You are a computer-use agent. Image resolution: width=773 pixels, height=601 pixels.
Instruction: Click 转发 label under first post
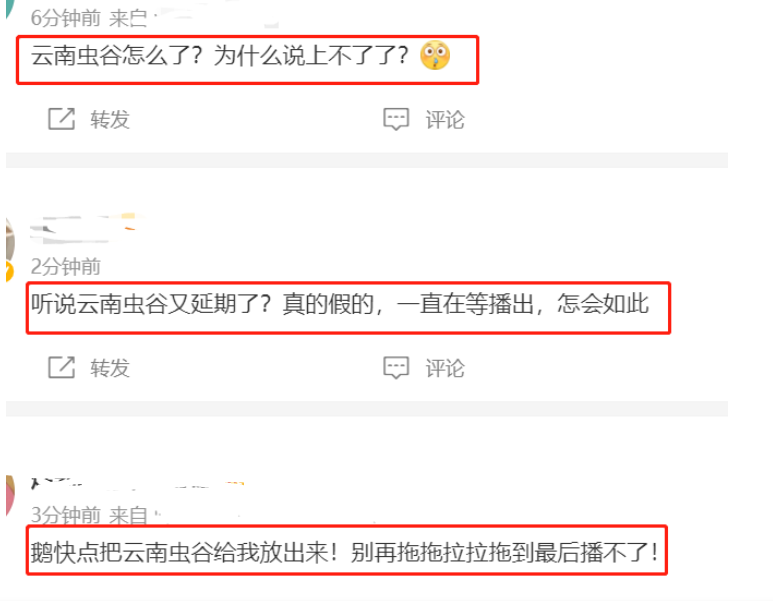pos(110,119)
